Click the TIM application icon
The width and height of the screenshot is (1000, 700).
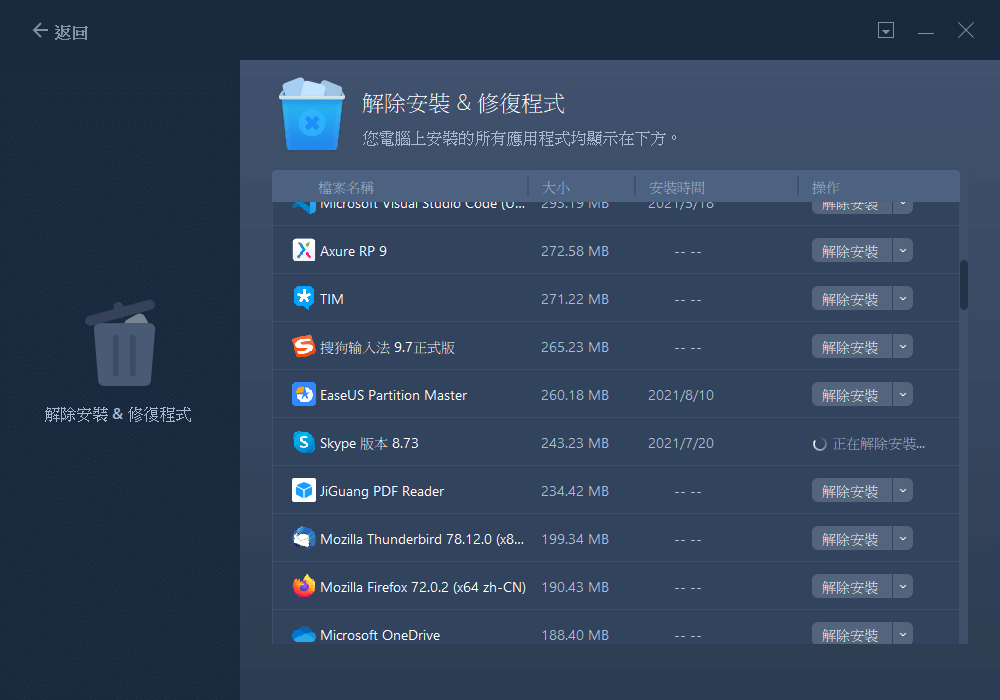click(x=303, y=298)
